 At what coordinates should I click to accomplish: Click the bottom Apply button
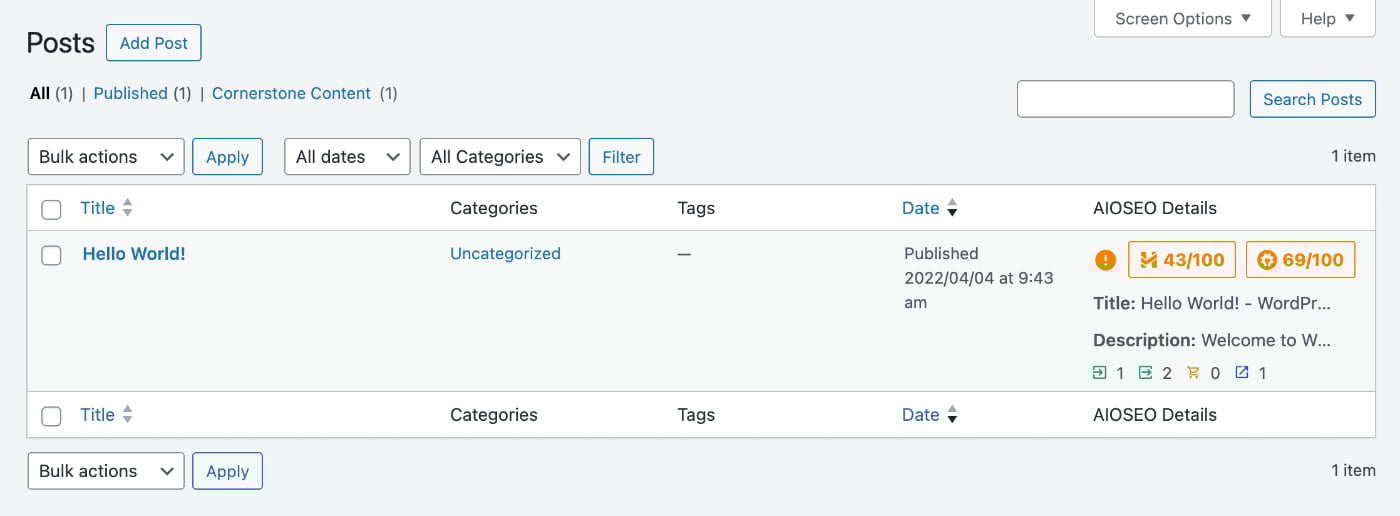(227, 471)
